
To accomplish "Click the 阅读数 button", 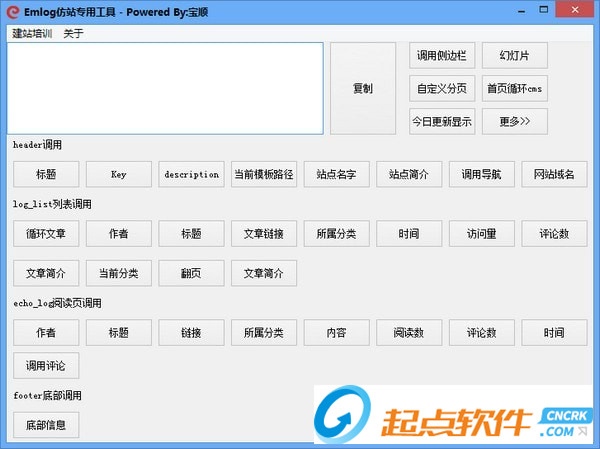I will click(409, 333).
